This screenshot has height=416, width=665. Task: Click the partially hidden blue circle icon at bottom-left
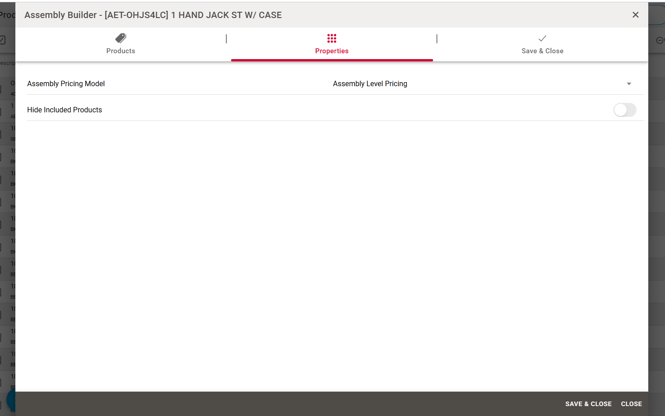(11, 400)
